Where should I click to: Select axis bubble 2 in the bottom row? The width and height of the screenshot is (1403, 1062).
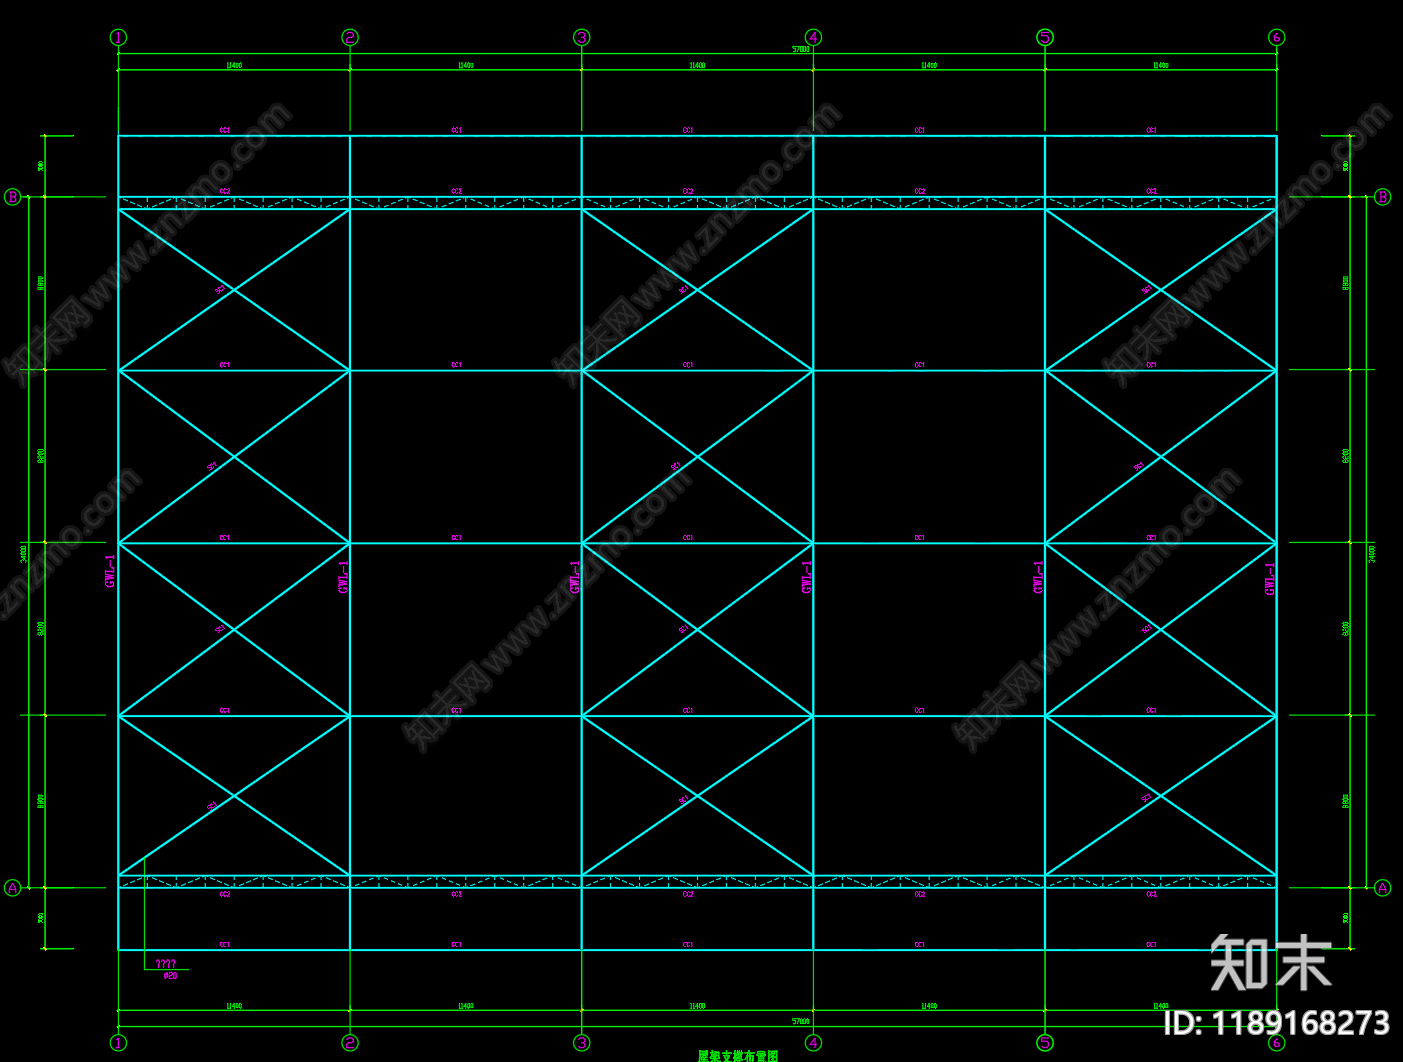350,1043
